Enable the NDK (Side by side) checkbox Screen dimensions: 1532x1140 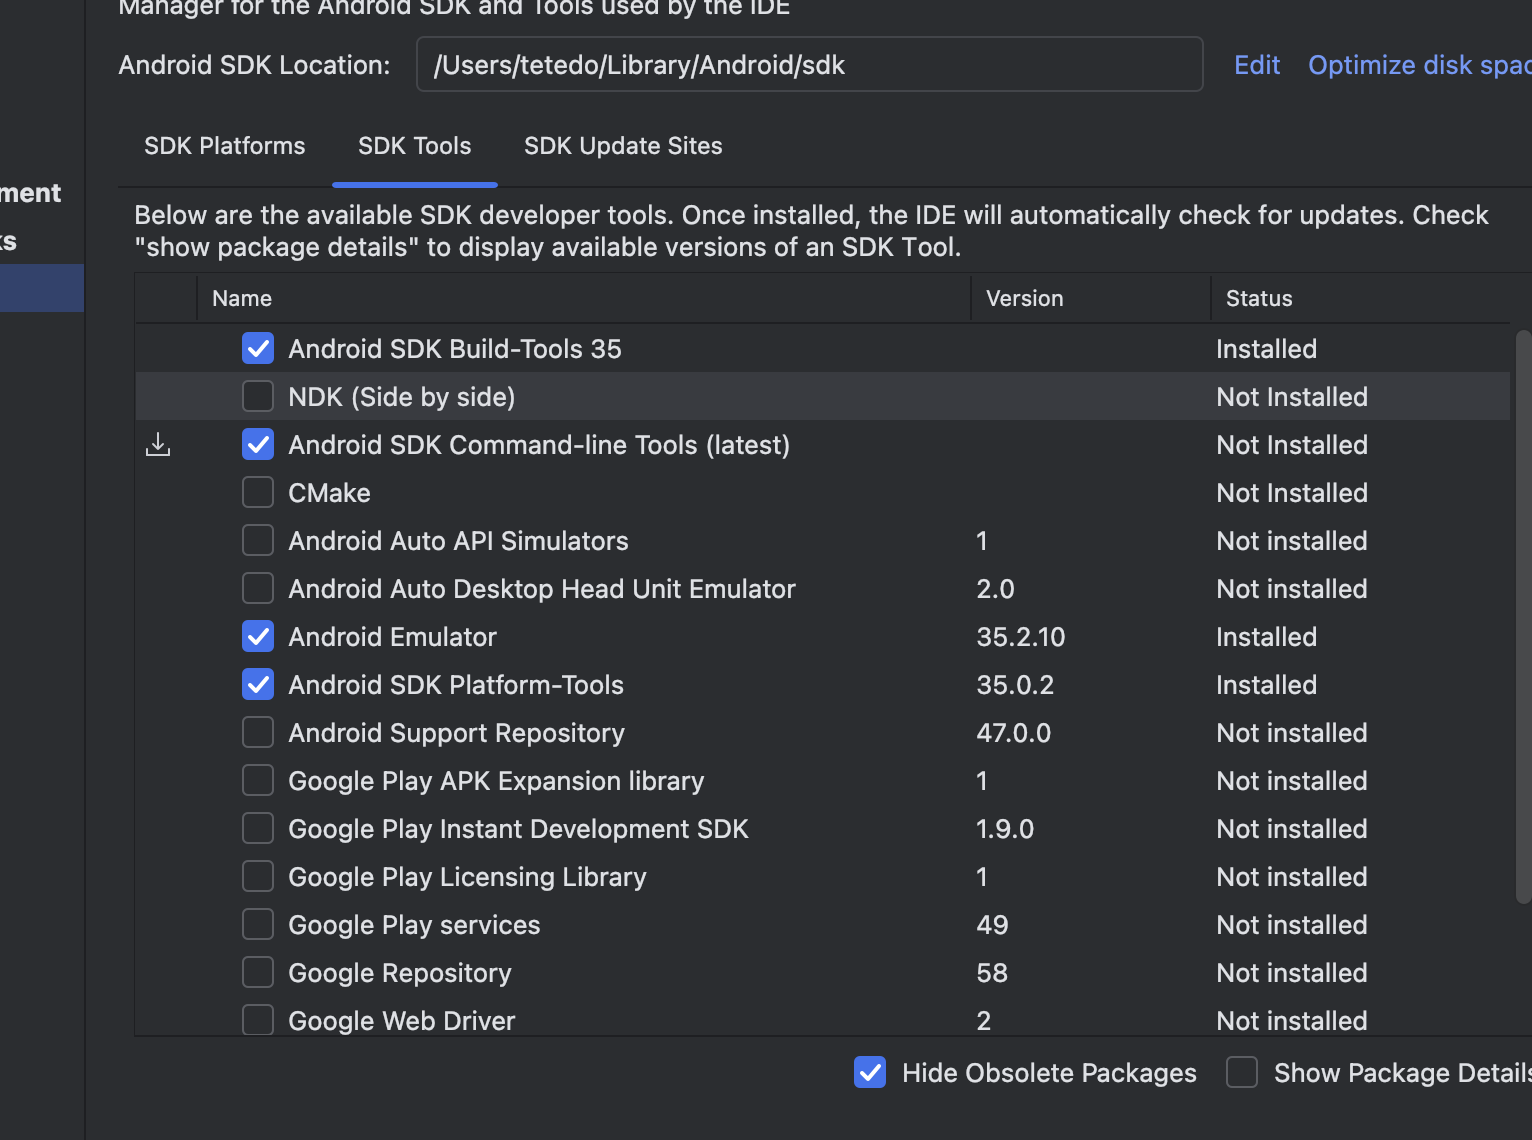258,397
